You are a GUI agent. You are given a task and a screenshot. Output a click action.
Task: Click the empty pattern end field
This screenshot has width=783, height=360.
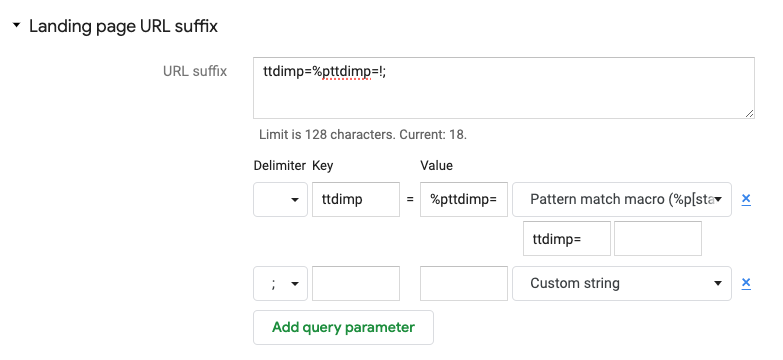click(658, 239)
